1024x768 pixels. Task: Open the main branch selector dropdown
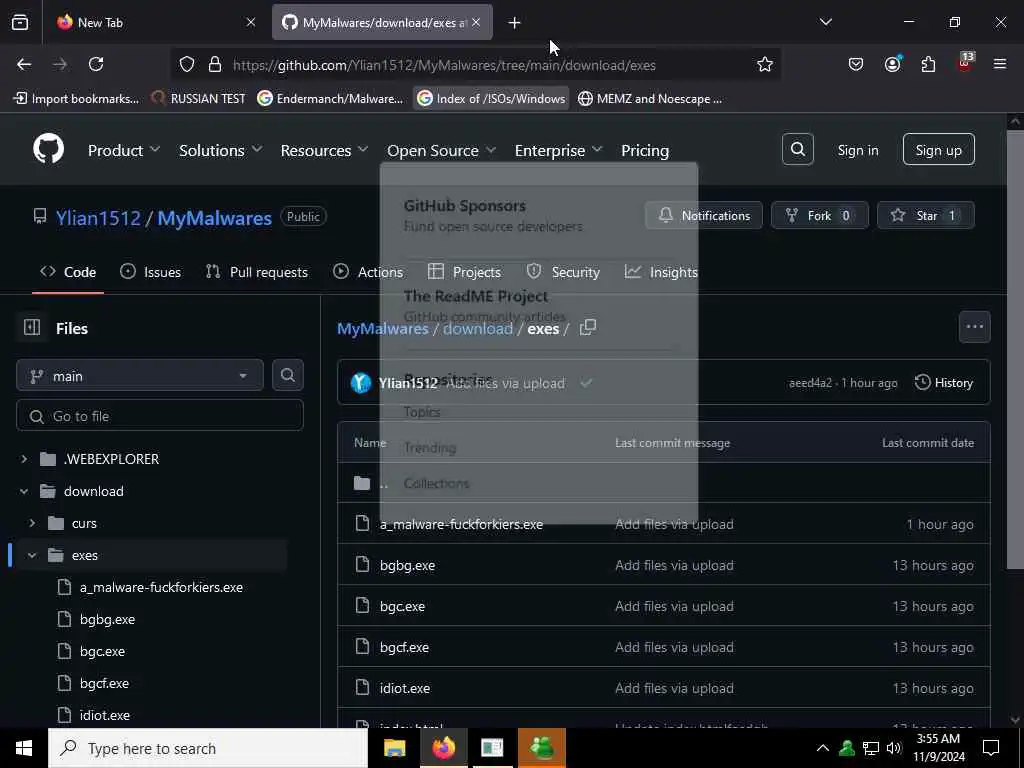click(x=140, y=376)
